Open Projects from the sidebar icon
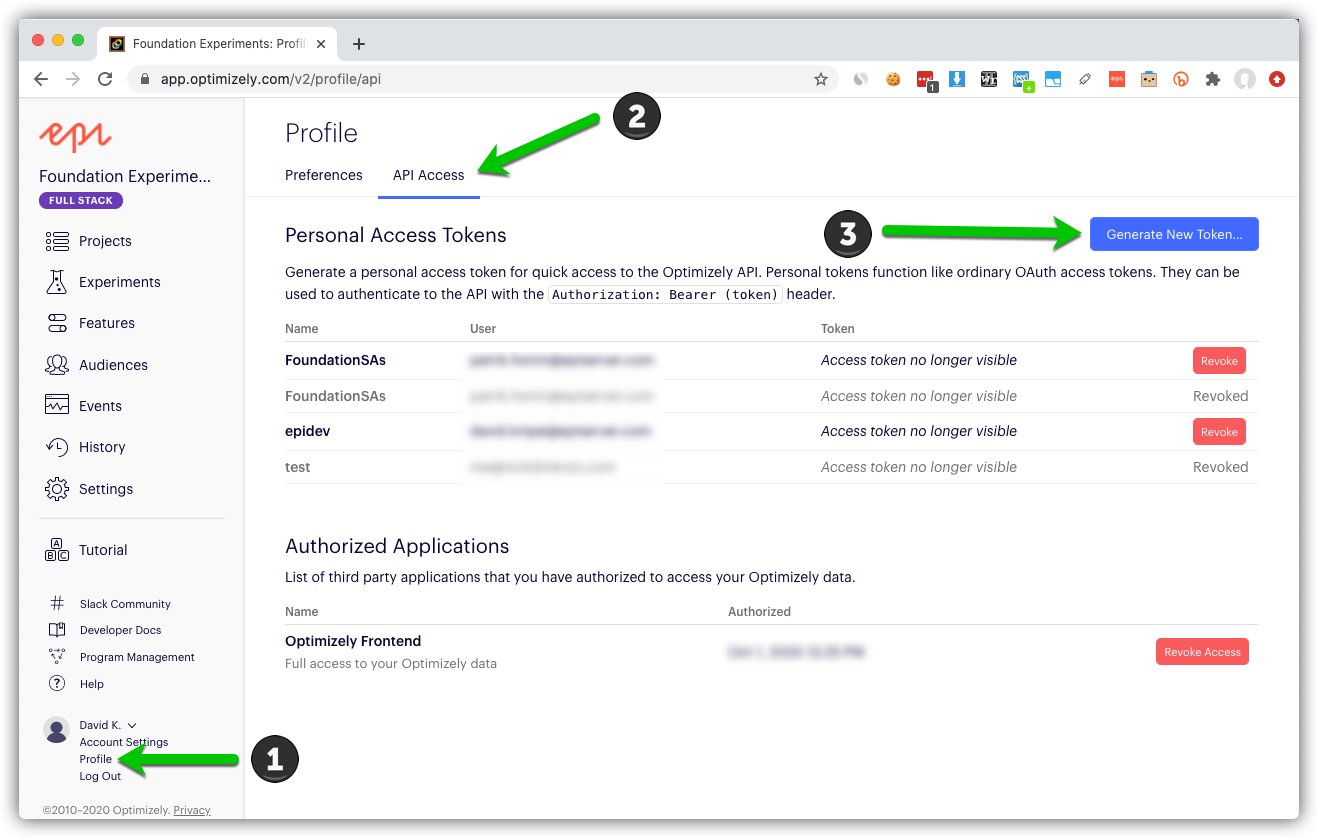The height and width of the screenshot is (838, 1318). point(57,241)
